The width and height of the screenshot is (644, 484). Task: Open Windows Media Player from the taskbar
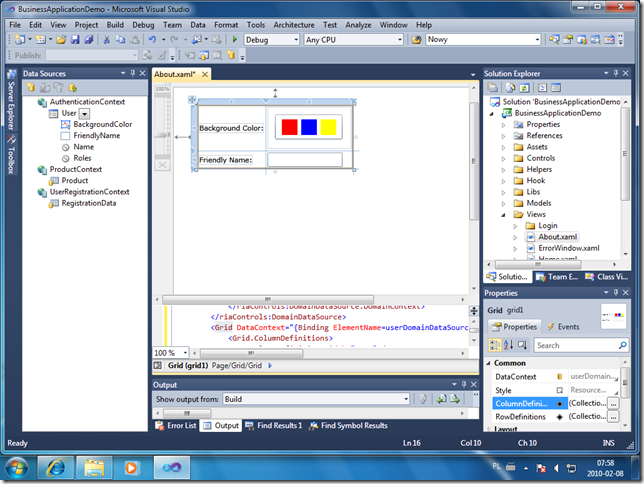132,468
